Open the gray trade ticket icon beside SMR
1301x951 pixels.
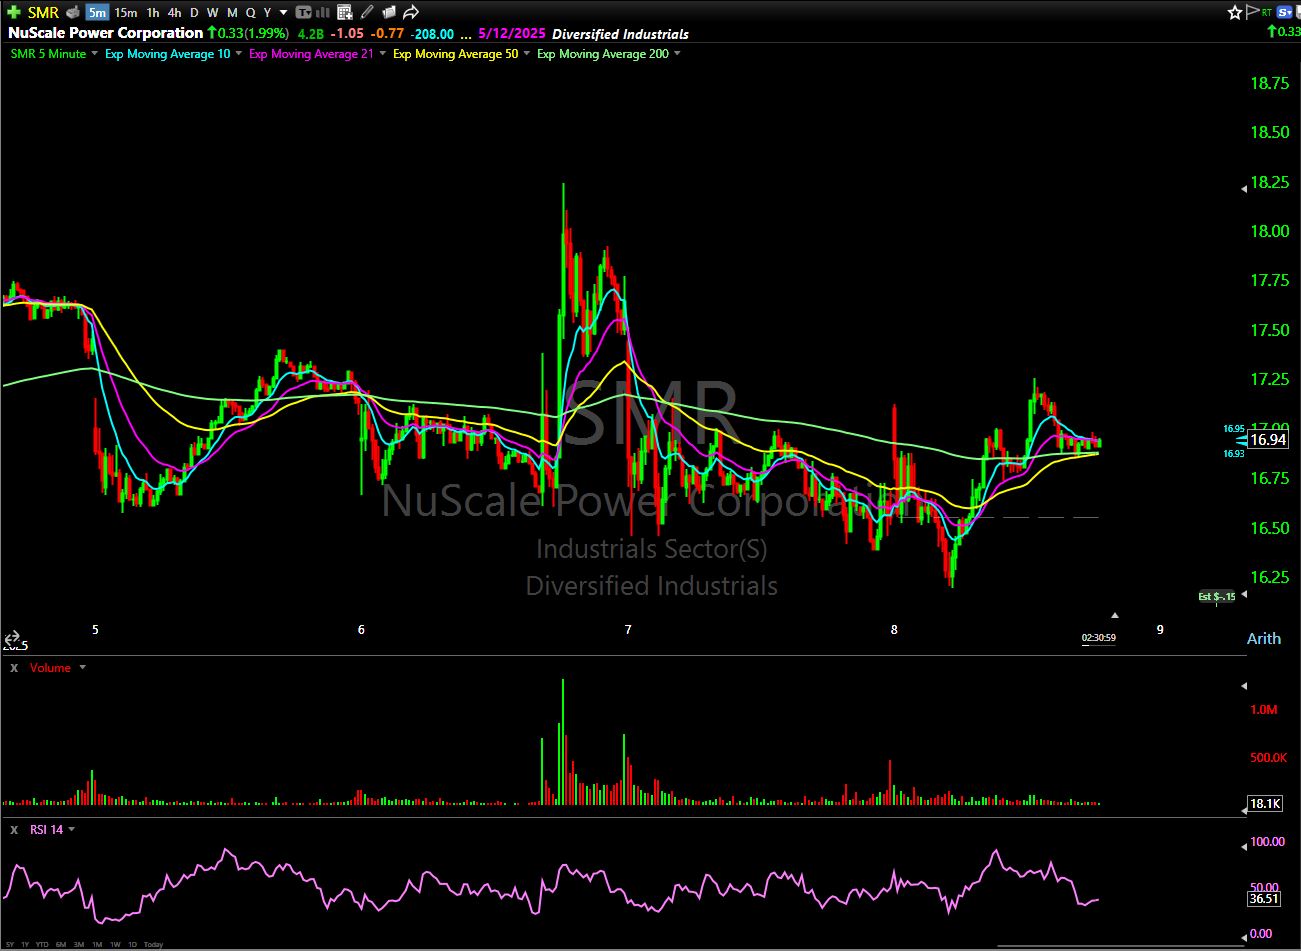[72, 13]
